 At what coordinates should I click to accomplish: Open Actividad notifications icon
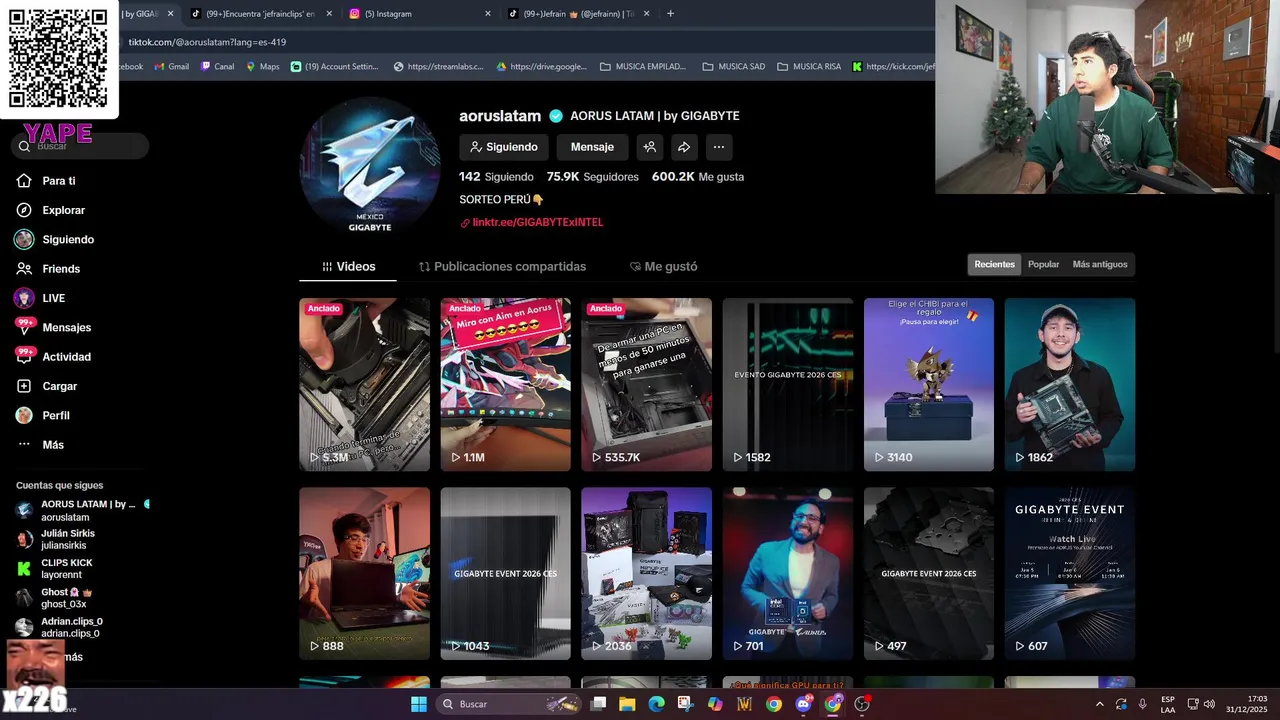tap(24, 356)
